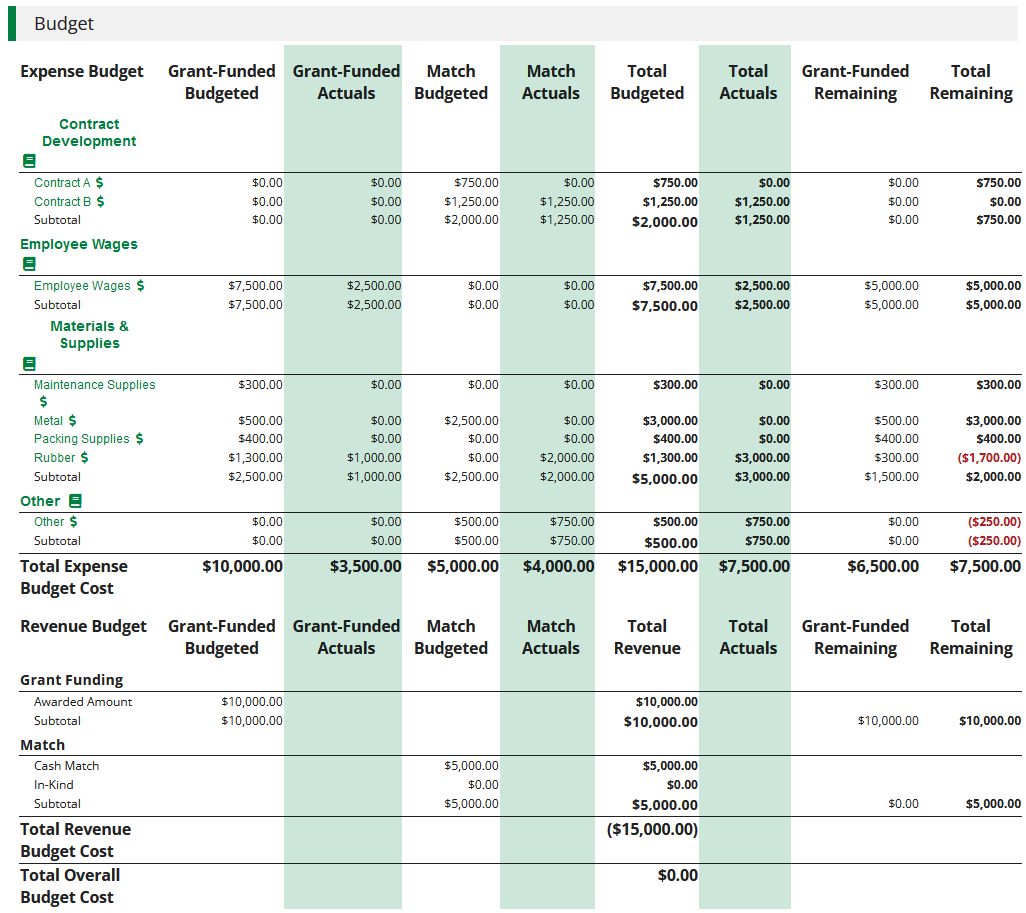Screen dimensions: 1026x913
Task: Click the dollar icon next to Contract A
Action: [x=99, y=183]
